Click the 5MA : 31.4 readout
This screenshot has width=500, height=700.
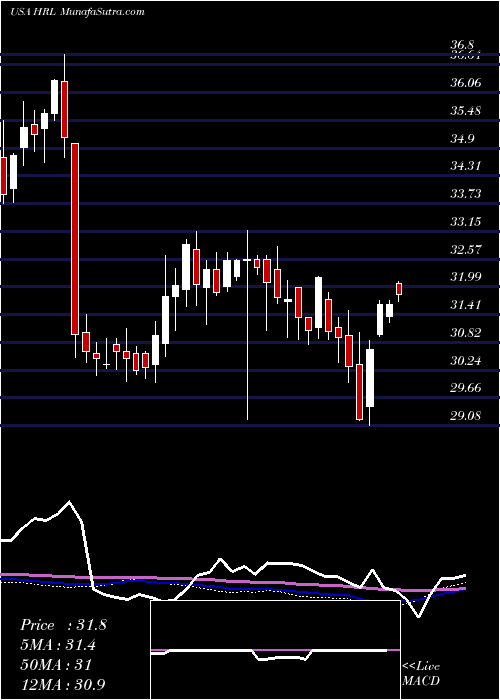[58, 645]
